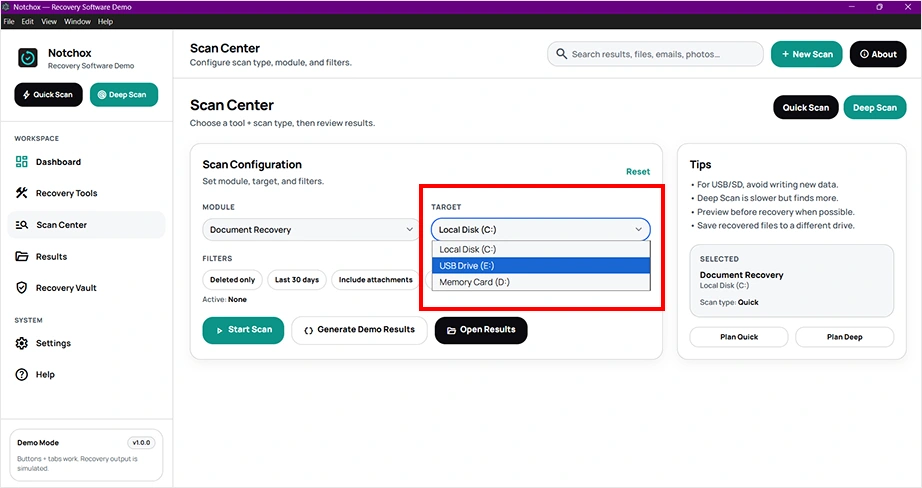Click the Results folder icon
The height and width of the screenshot is (488, 922).
coord(22,256)
